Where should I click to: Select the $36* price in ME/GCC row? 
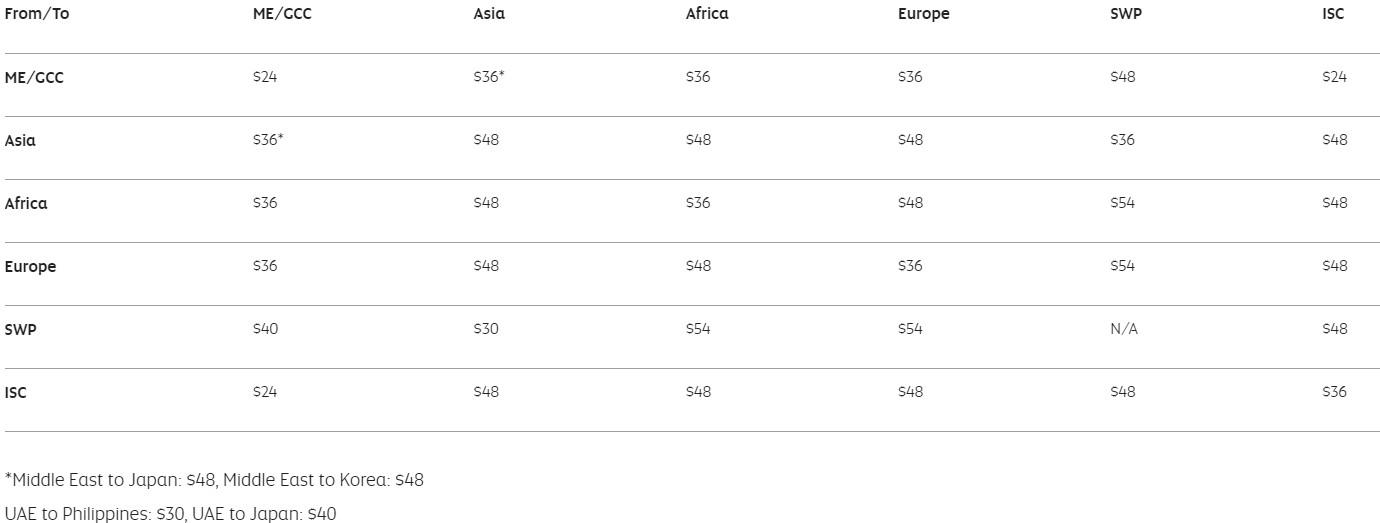tap(488, 77)
